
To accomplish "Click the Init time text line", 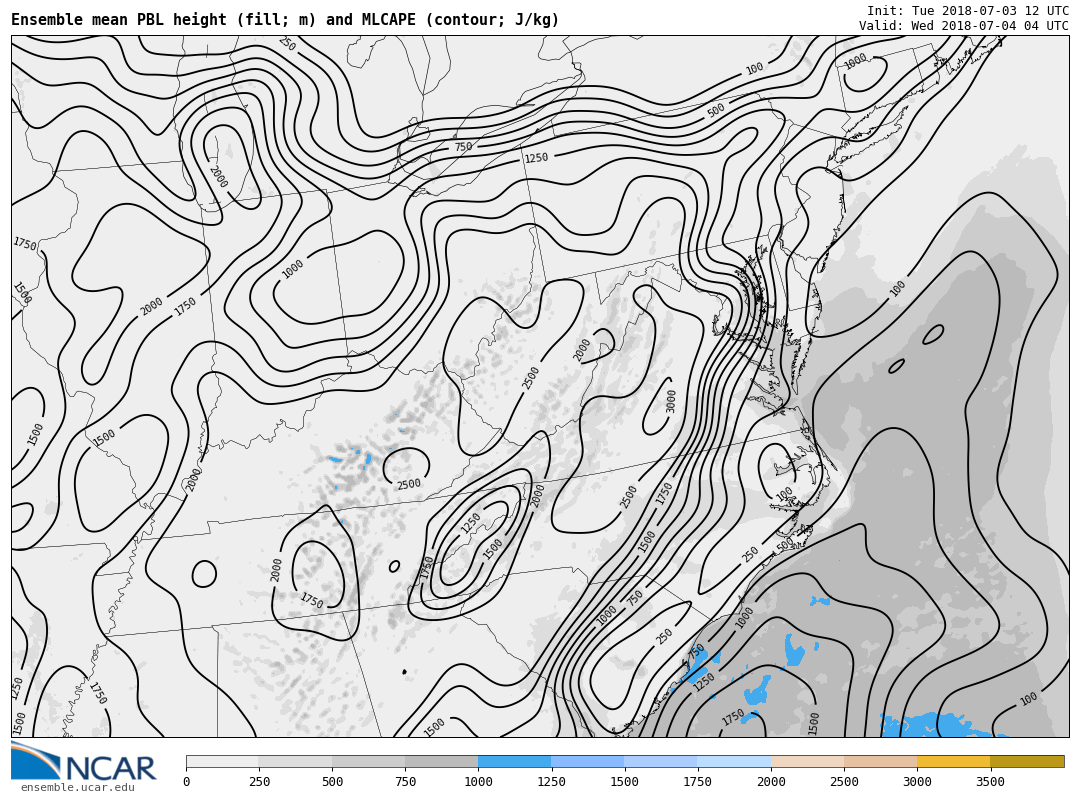I will [x=967, y=11].
